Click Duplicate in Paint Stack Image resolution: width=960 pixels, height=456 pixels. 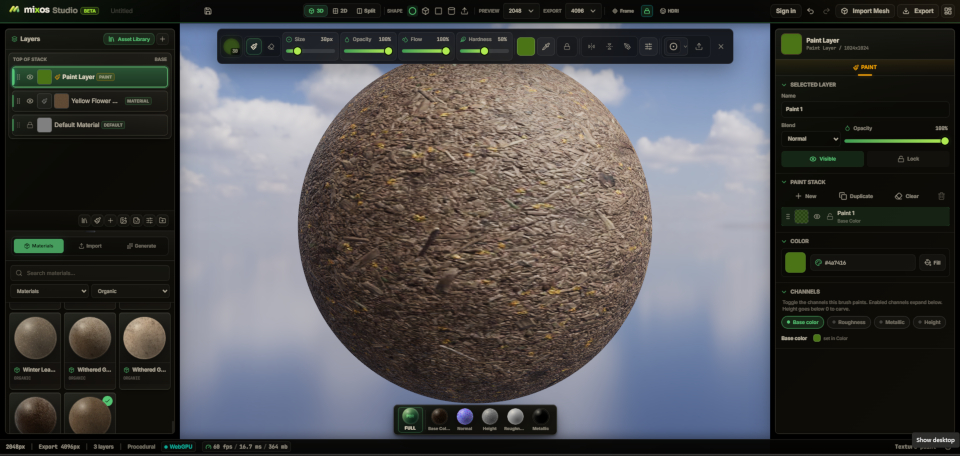pyautogui.click(x=856, y=196)
